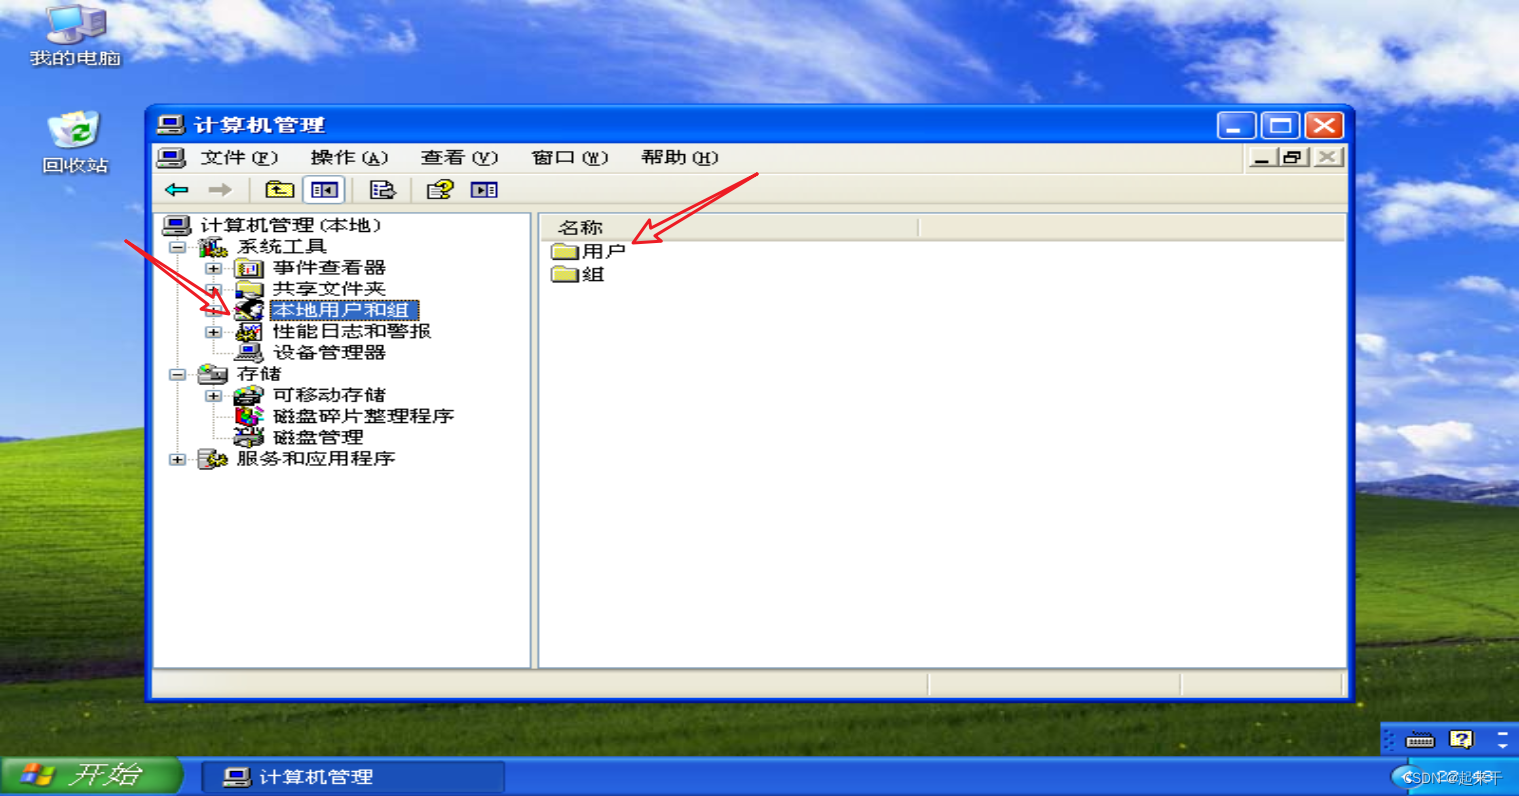Click the console icon left of 文件 menu
Screen dimensions: 1519x796
point(172,158)
